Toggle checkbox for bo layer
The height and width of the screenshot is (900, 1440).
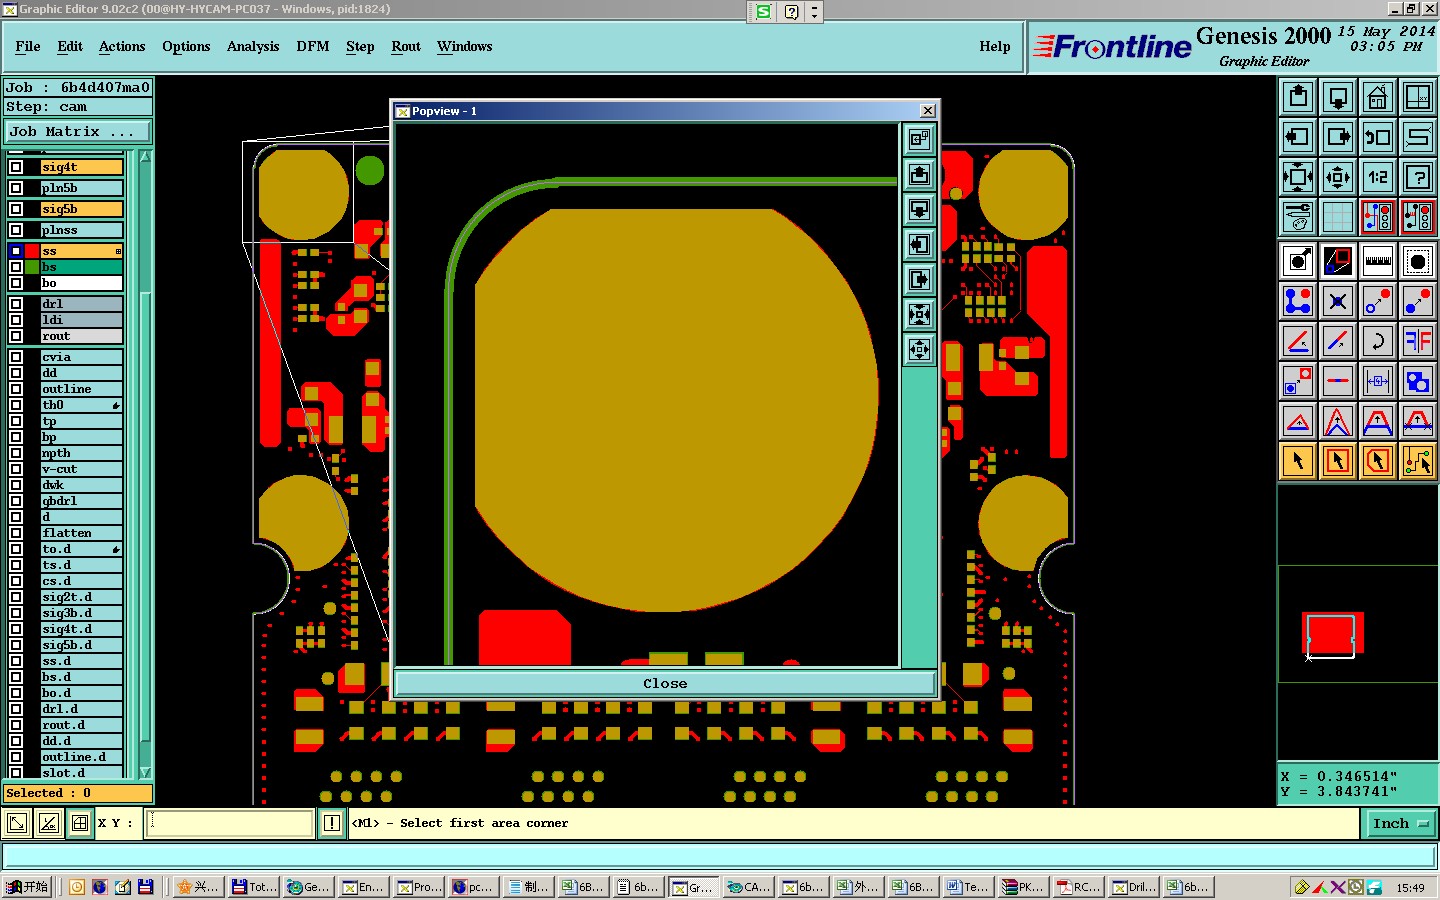point(16,283)
